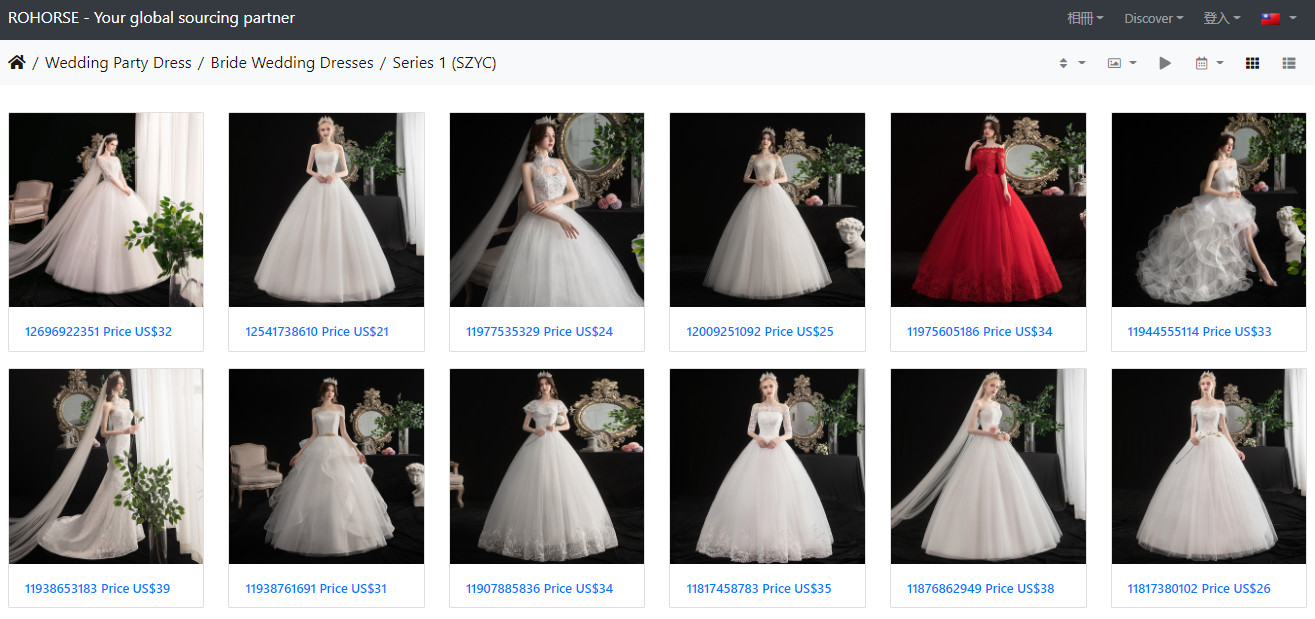Click the ROHORSE site brand title
This screenshot has height=619, width=1315.
pyautogui.click(x=151, y=18)
